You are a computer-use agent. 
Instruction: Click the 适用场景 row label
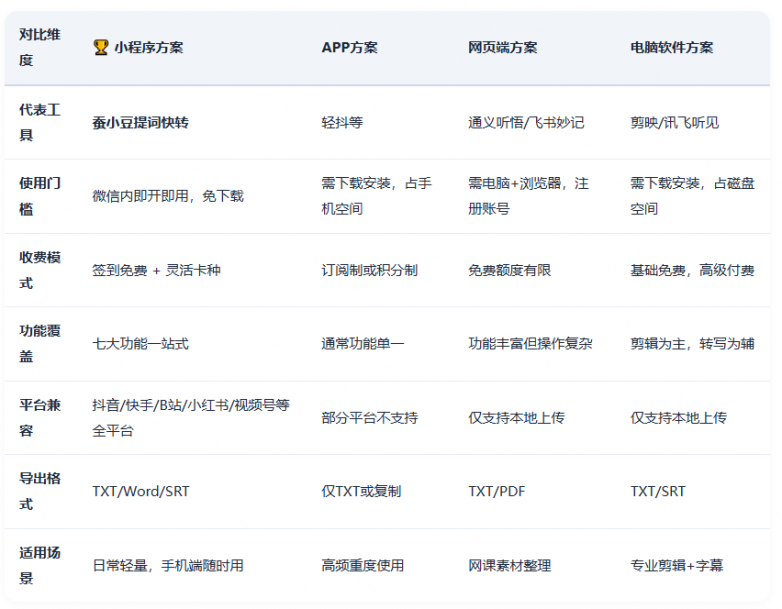pyautogui.click(x=40, y=565)
